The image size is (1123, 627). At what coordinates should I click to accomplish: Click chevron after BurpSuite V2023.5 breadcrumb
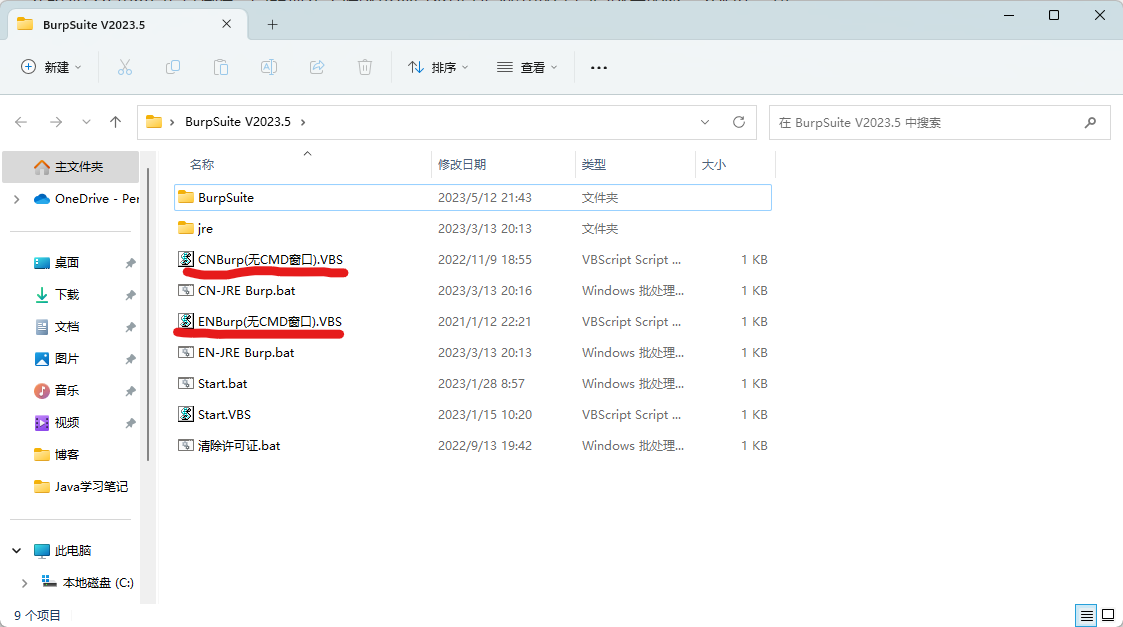click(x=303, y=123)
